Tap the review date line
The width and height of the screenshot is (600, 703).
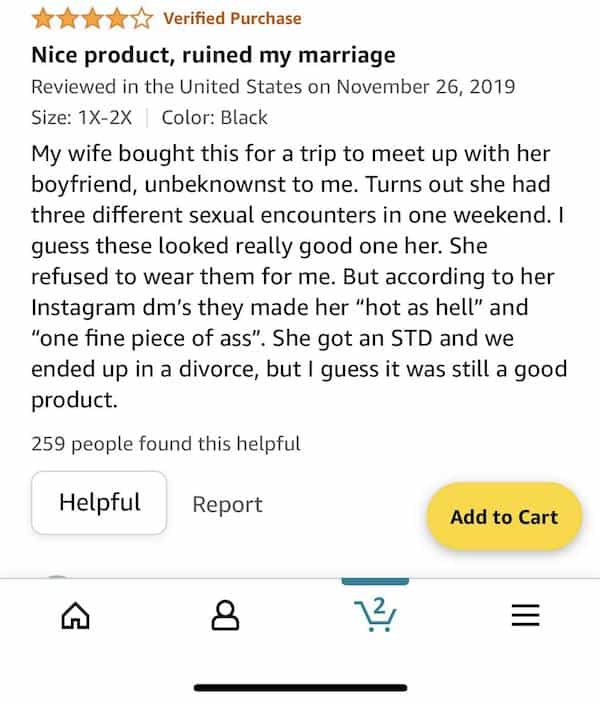coord(273,86)
